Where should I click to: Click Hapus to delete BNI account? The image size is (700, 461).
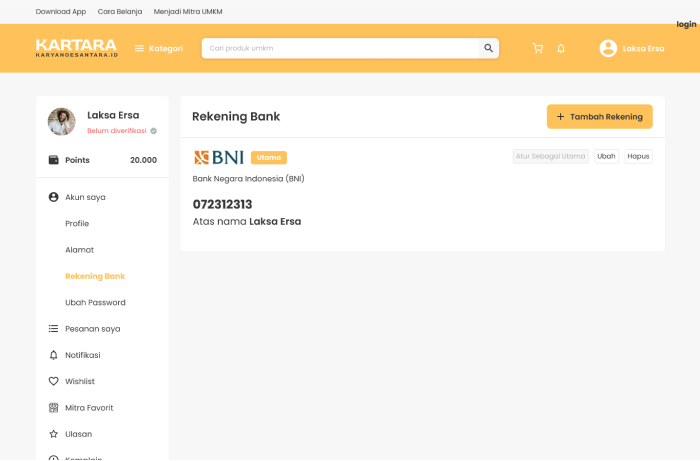(x=638, y=156)
